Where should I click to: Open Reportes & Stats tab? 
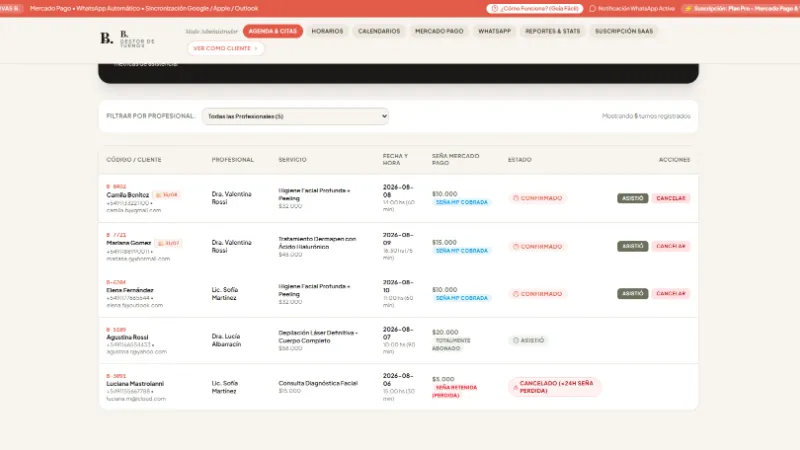(553, 31)
